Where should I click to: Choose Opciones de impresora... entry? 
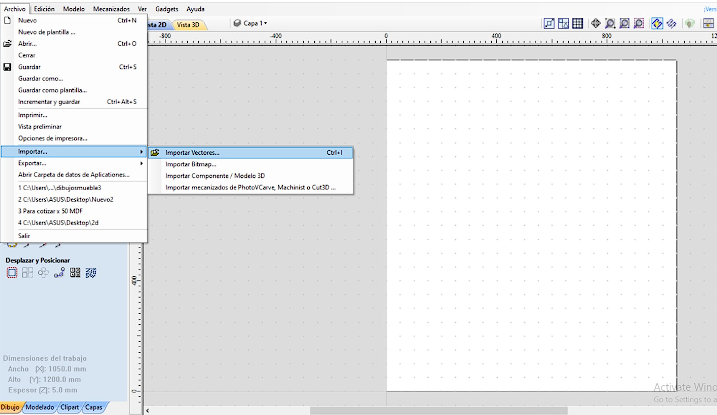click(x=74, y=138)
